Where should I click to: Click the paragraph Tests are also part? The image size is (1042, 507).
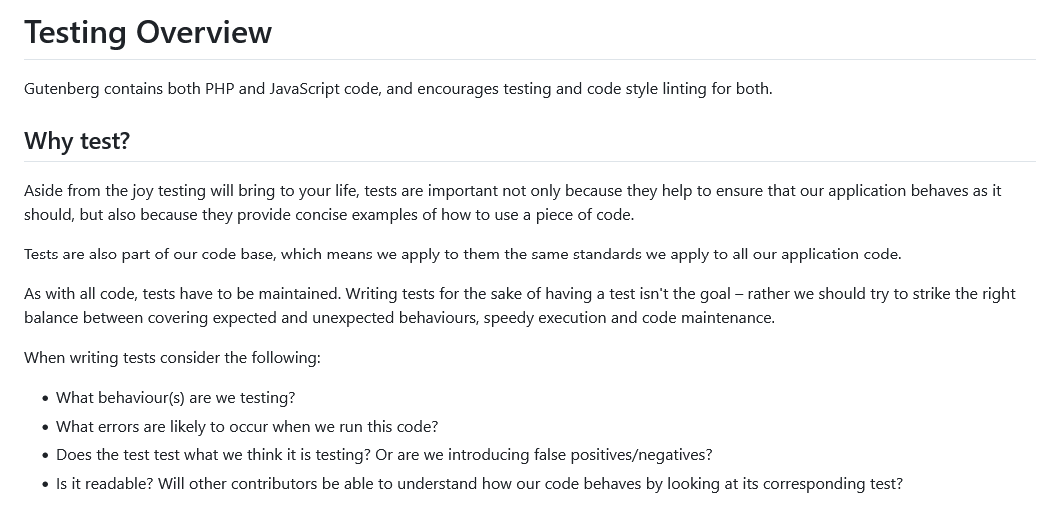point(463,254)
